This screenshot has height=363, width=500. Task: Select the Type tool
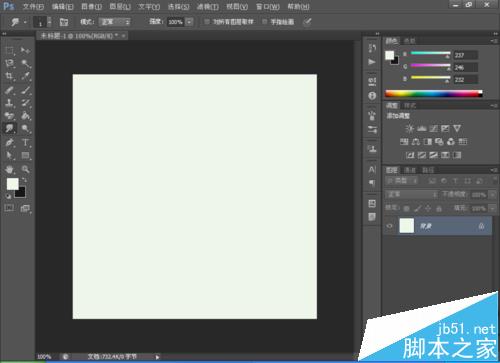(x=25, y=142)
